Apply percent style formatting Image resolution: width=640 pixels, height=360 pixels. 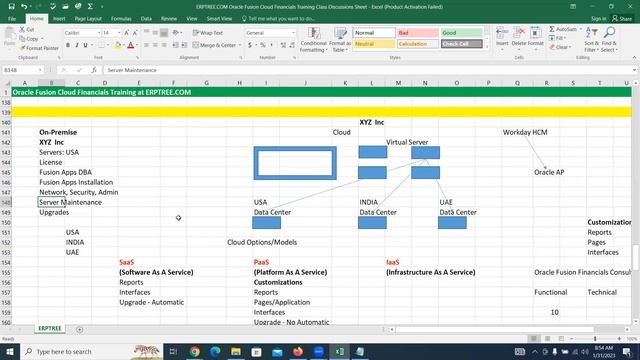263,45
